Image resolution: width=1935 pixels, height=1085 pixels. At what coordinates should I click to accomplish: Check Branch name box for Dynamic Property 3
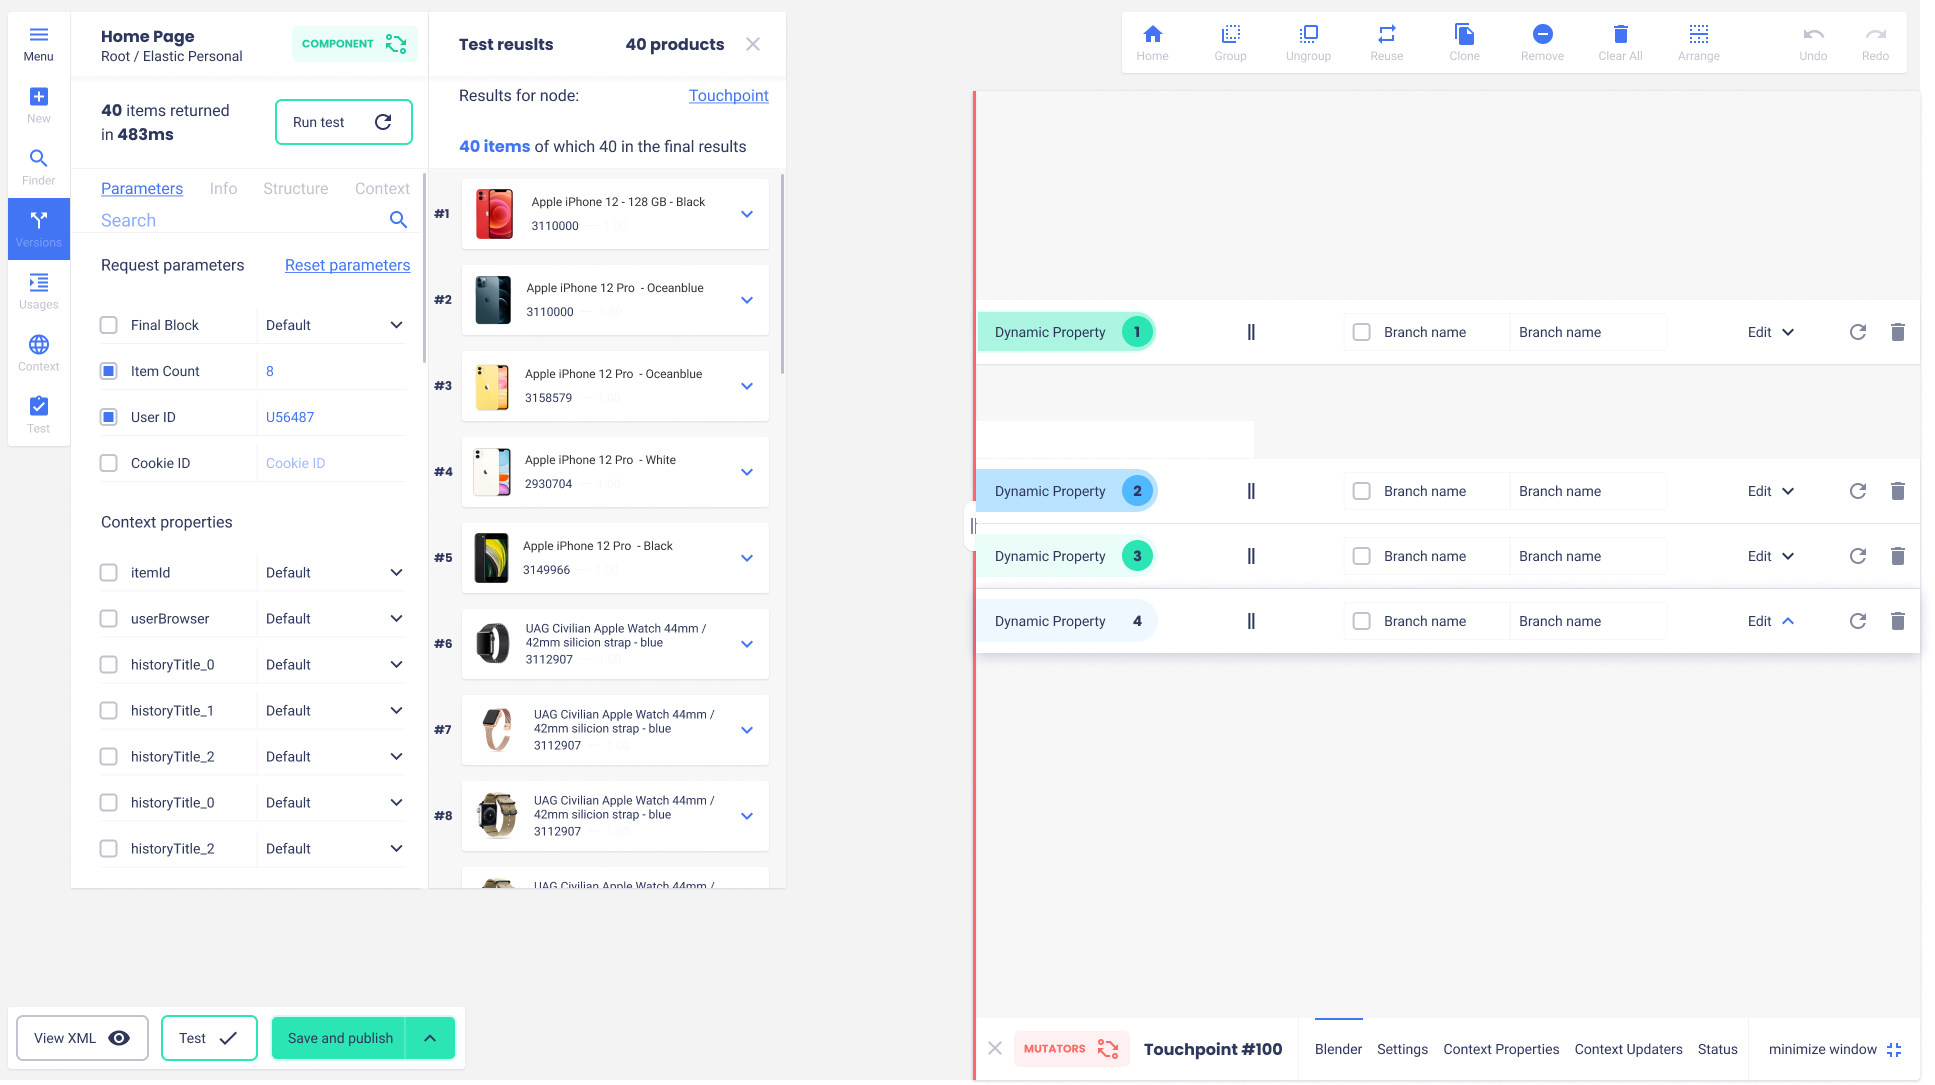(1361, 556)
